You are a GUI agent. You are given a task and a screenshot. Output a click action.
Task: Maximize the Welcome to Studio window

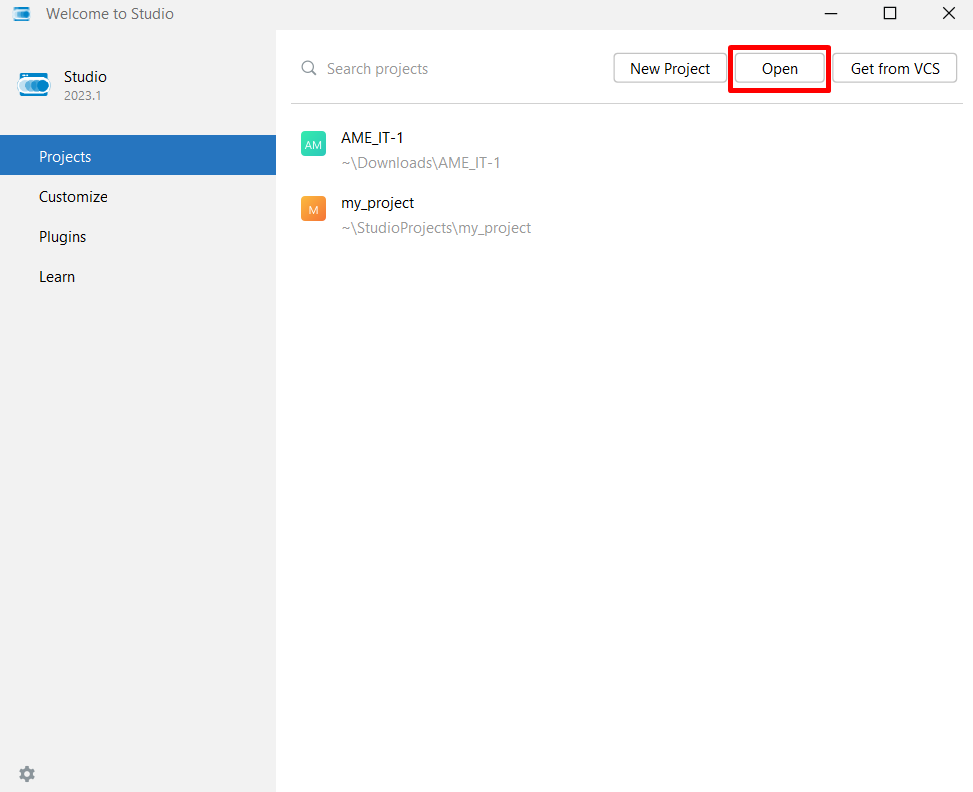click(889, 14)
